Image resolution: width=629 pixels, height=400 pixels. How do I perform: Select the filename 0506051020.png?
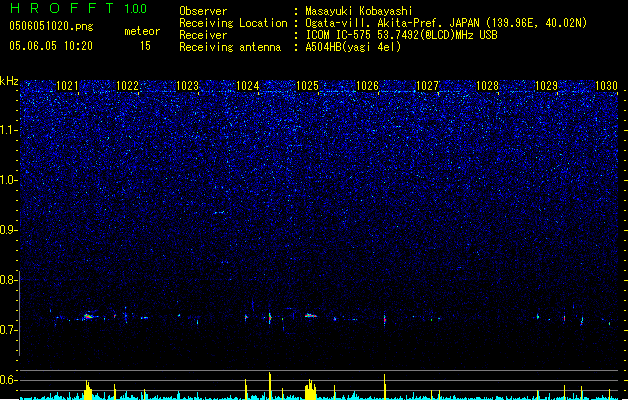point(51,27)
